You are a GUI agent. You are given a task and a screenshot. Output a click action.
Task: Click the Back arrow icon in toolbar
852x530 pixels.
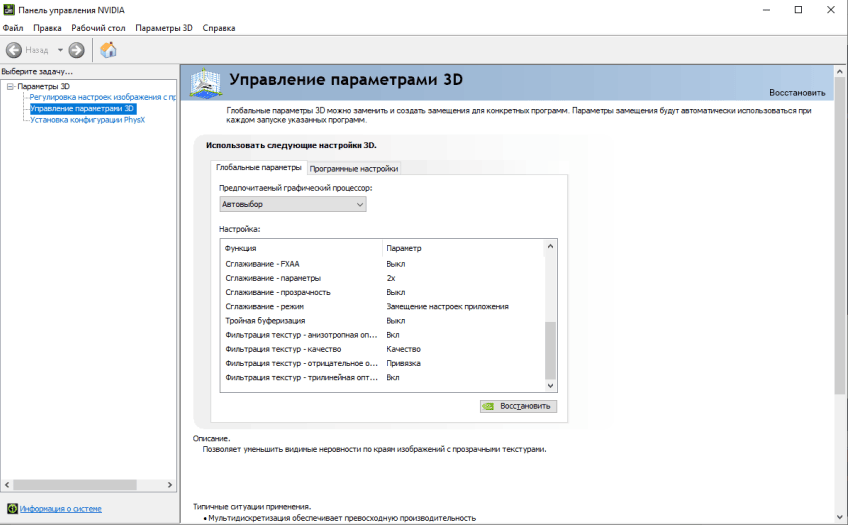pos(14,50)
